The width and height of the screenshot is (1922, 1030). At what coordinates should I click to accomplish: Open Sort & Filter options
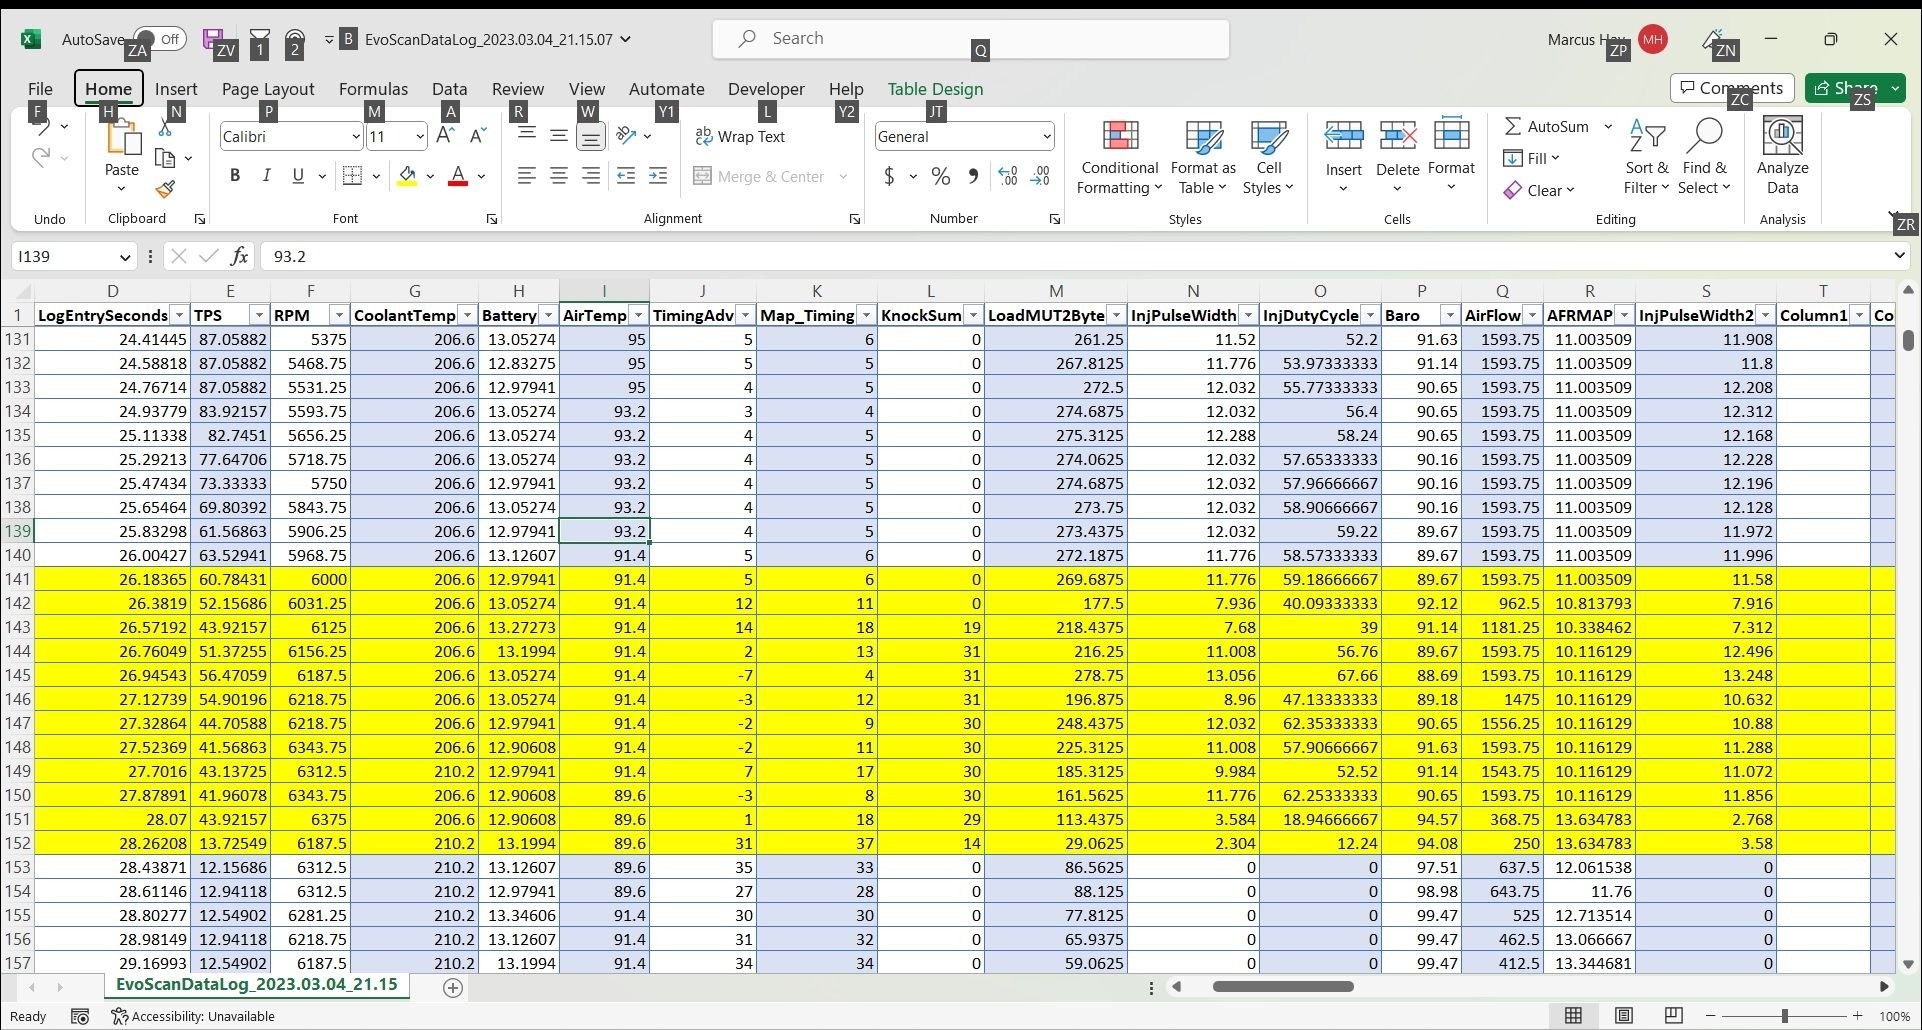click(x=1646, y=158)
